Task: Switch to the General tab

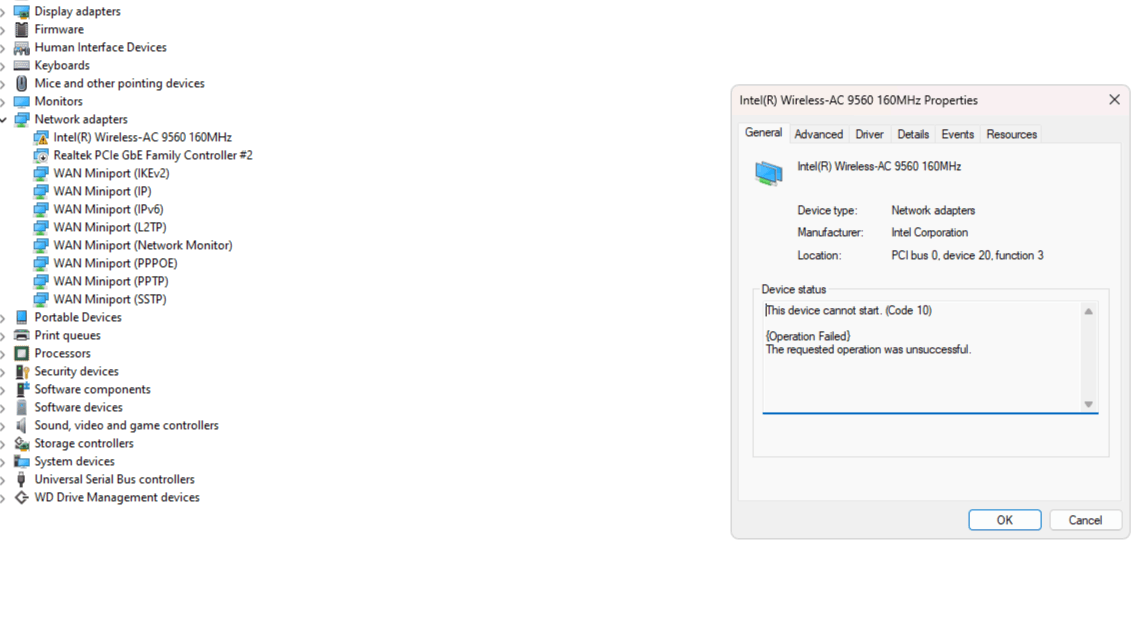Action: (x=763, y=133)
